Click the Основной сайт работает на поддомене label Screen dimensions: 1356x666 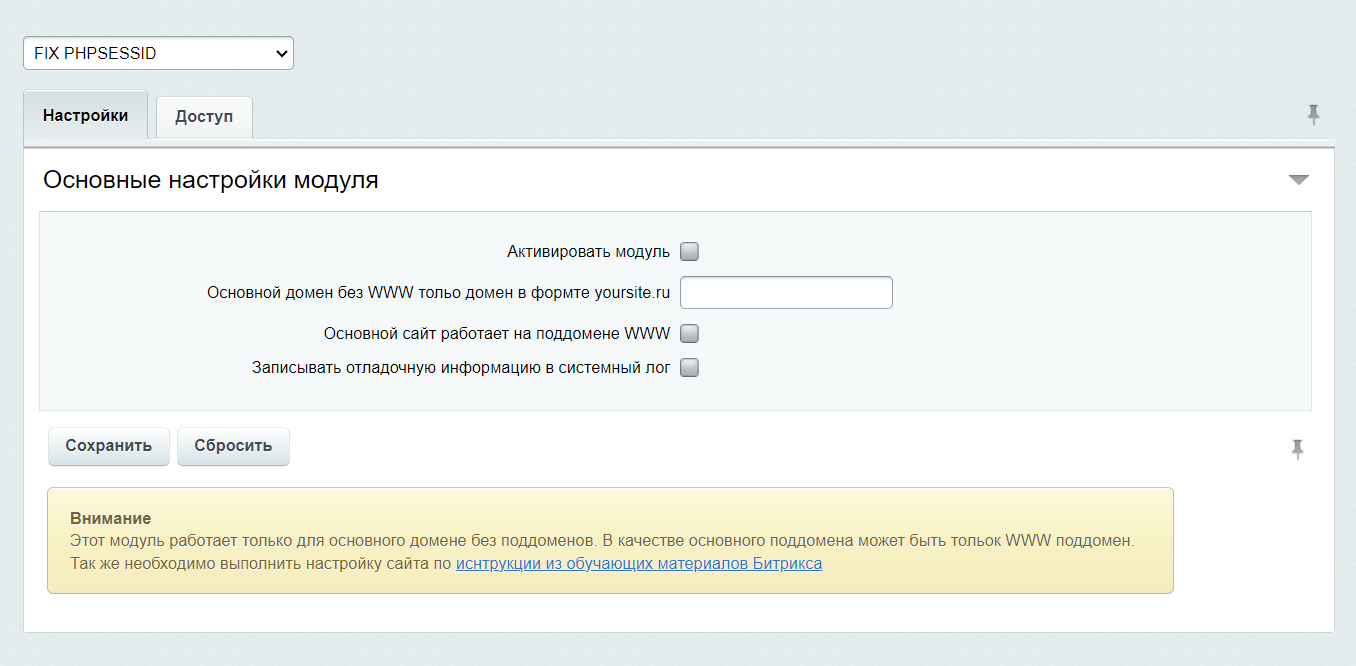point(497,334)
